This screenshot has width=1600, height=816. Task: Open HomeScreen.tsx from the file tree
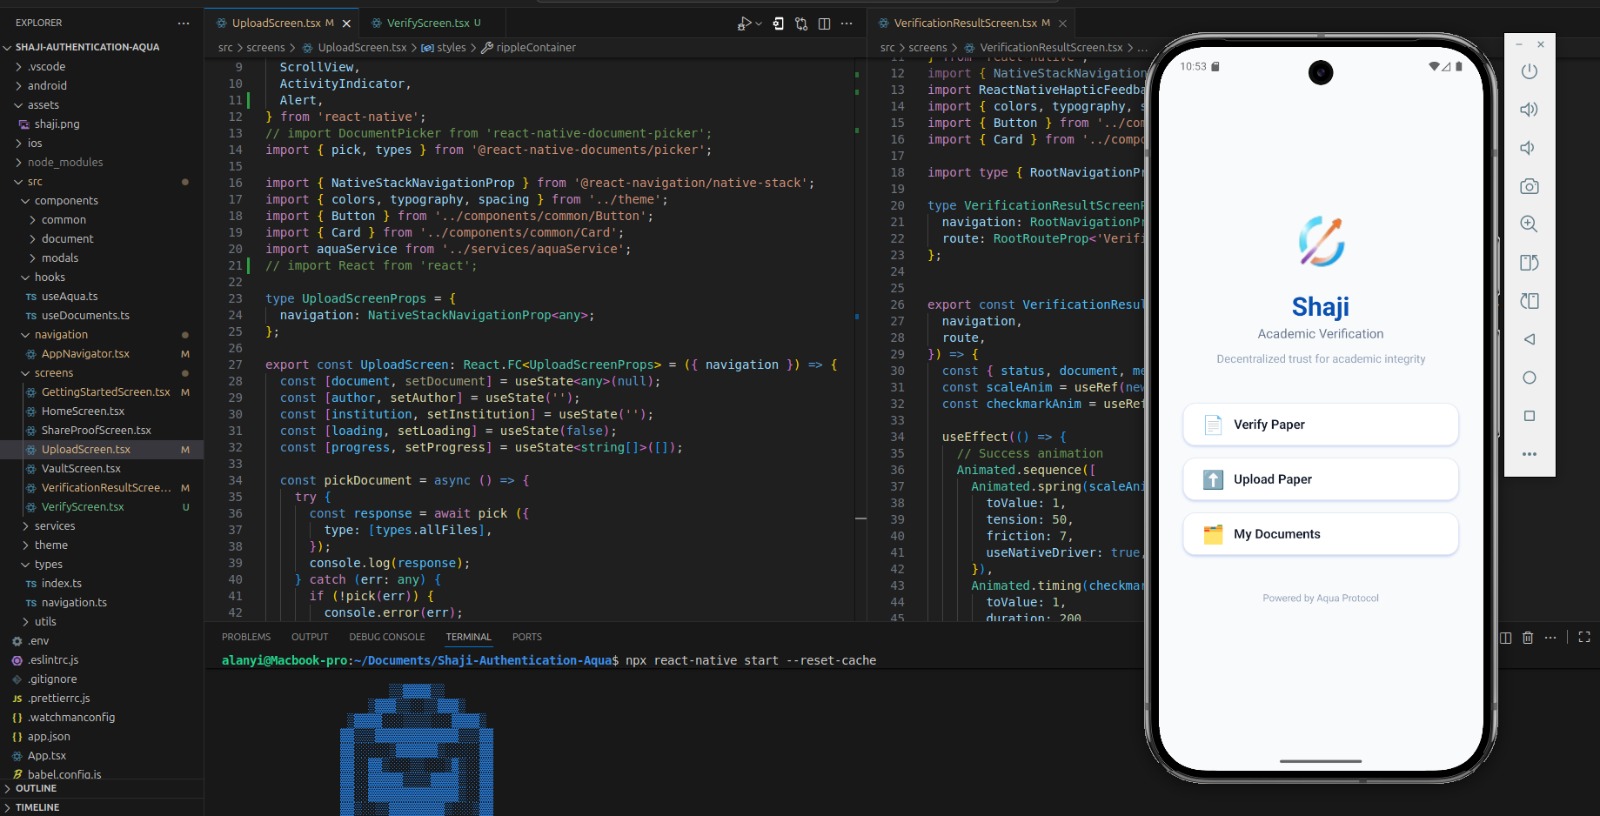(x=83, y=411)
